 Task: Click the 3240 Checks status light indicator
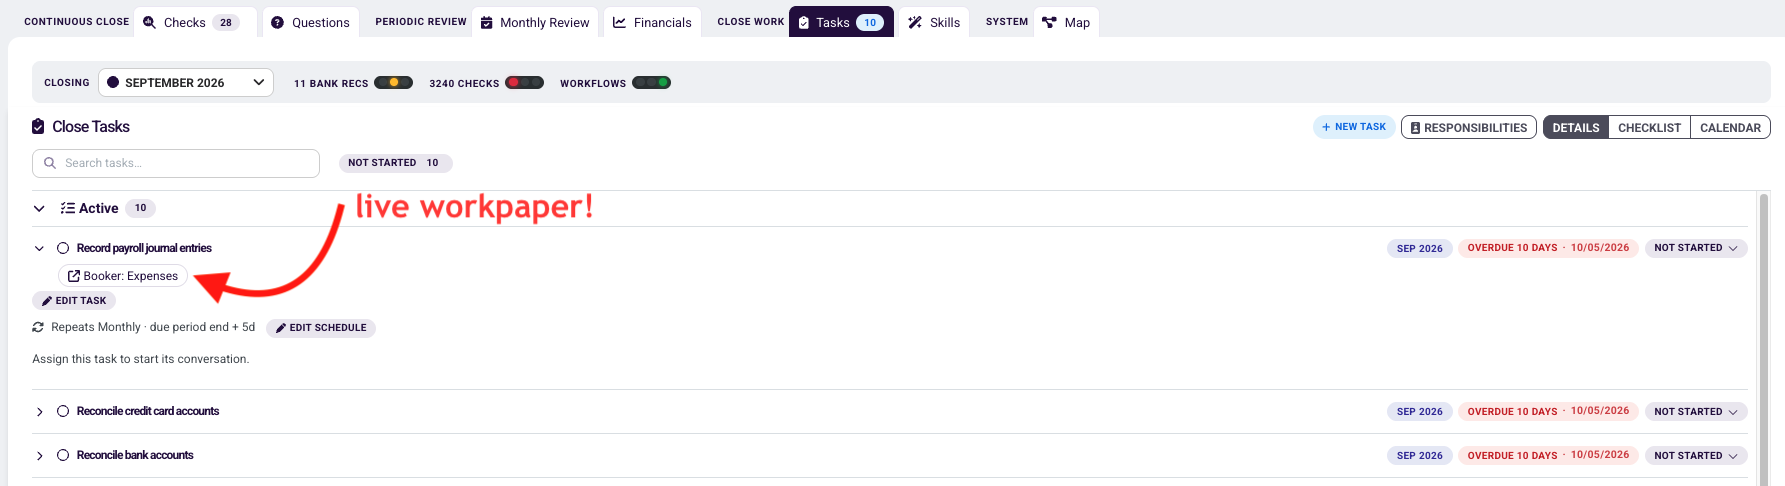tap(524, 83)
